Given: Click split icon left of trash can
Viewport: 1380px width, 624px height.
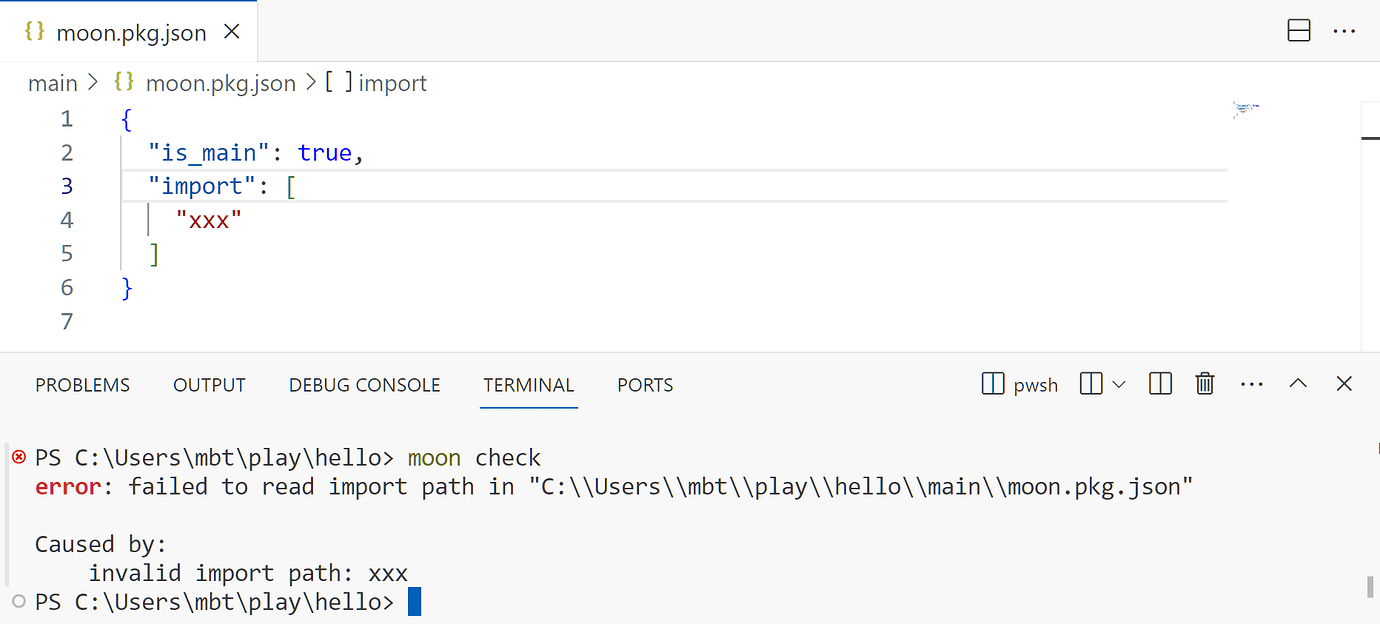Looking at the screenshot, I should pos(1160,384).
